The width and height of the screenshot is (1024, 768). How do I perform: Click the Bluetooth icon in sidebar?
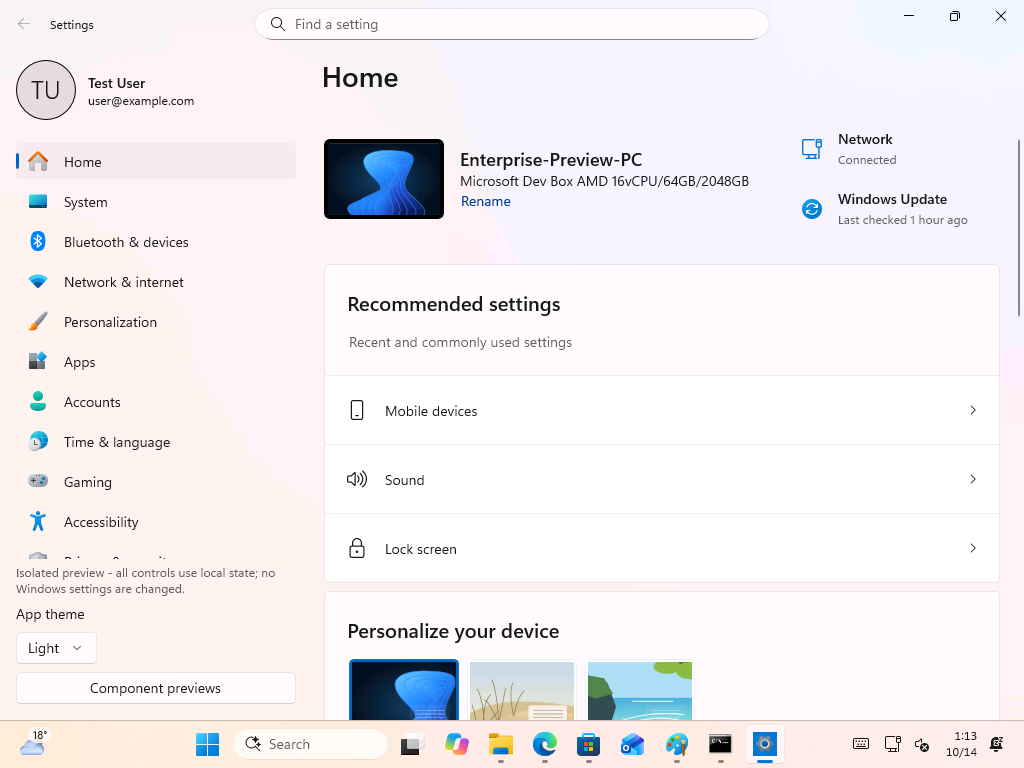pyautogui.click(x=38, y=242)
